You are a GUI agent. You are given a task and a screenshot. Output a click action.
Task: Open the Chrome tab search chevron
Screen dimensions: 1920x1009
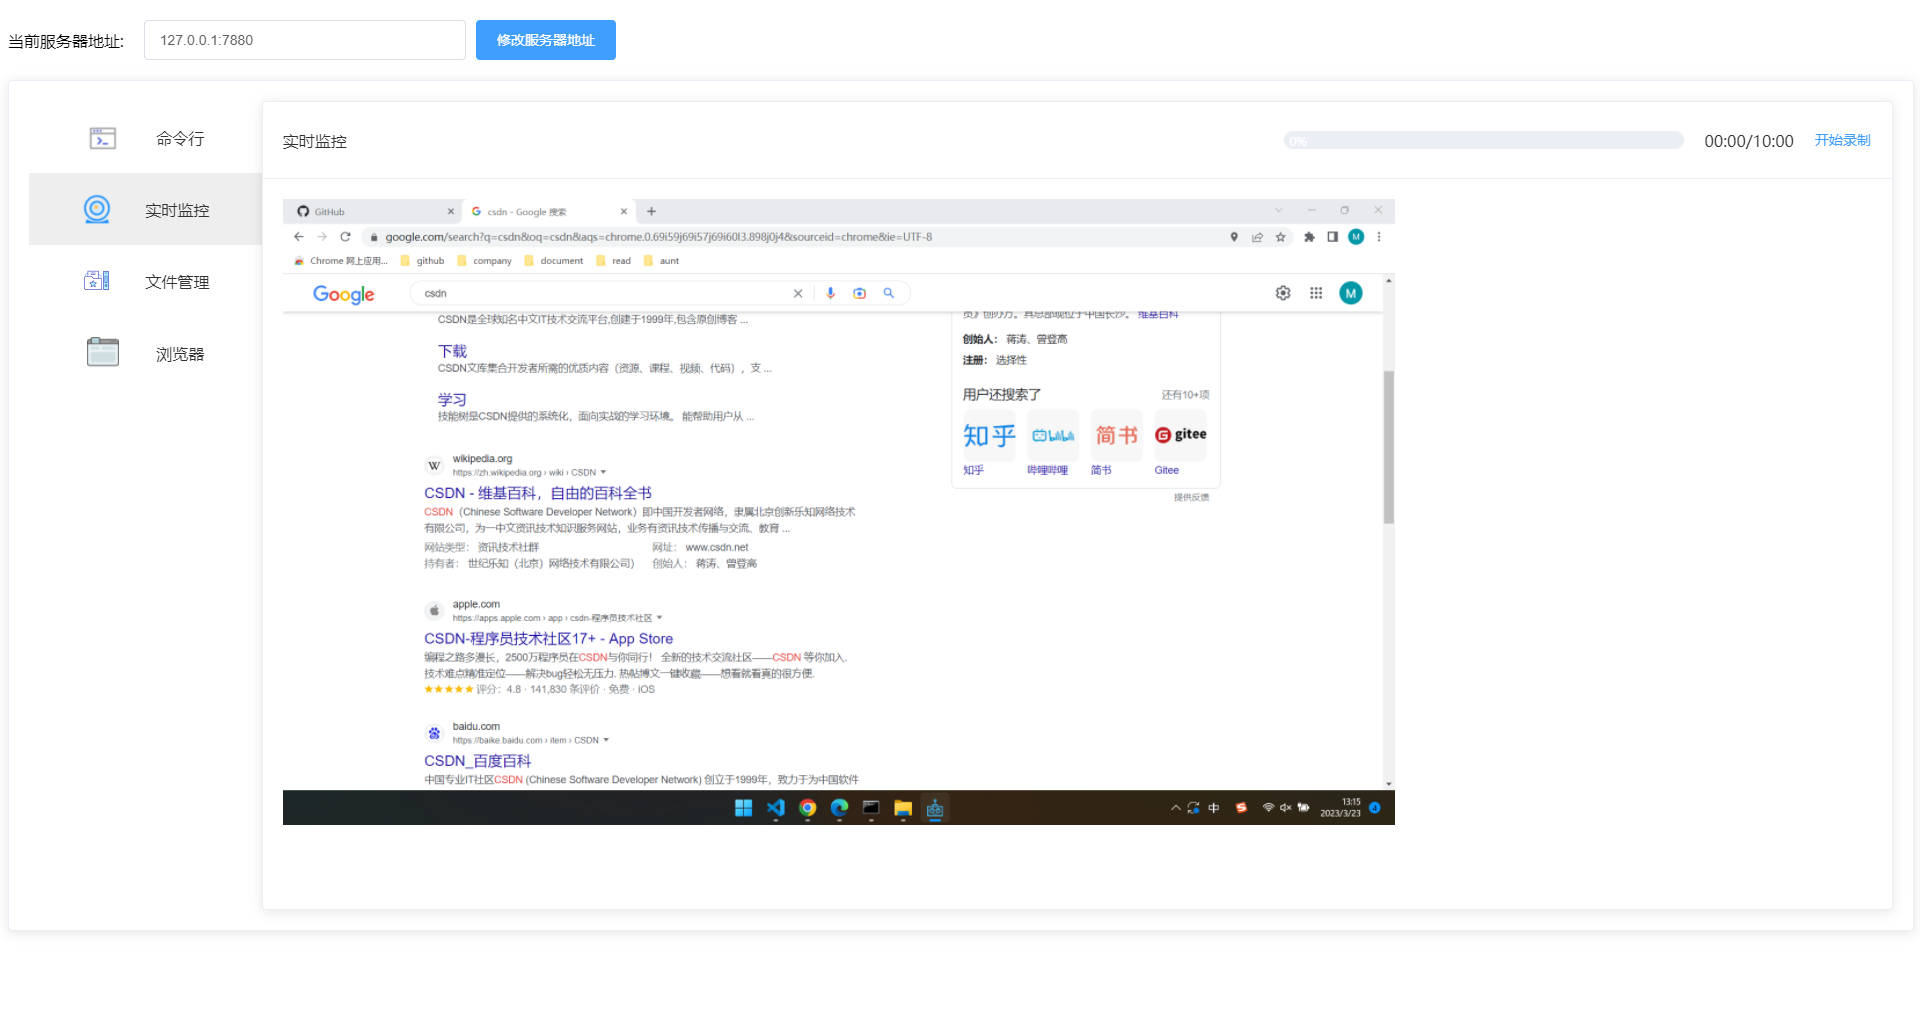coord(1278,210)
